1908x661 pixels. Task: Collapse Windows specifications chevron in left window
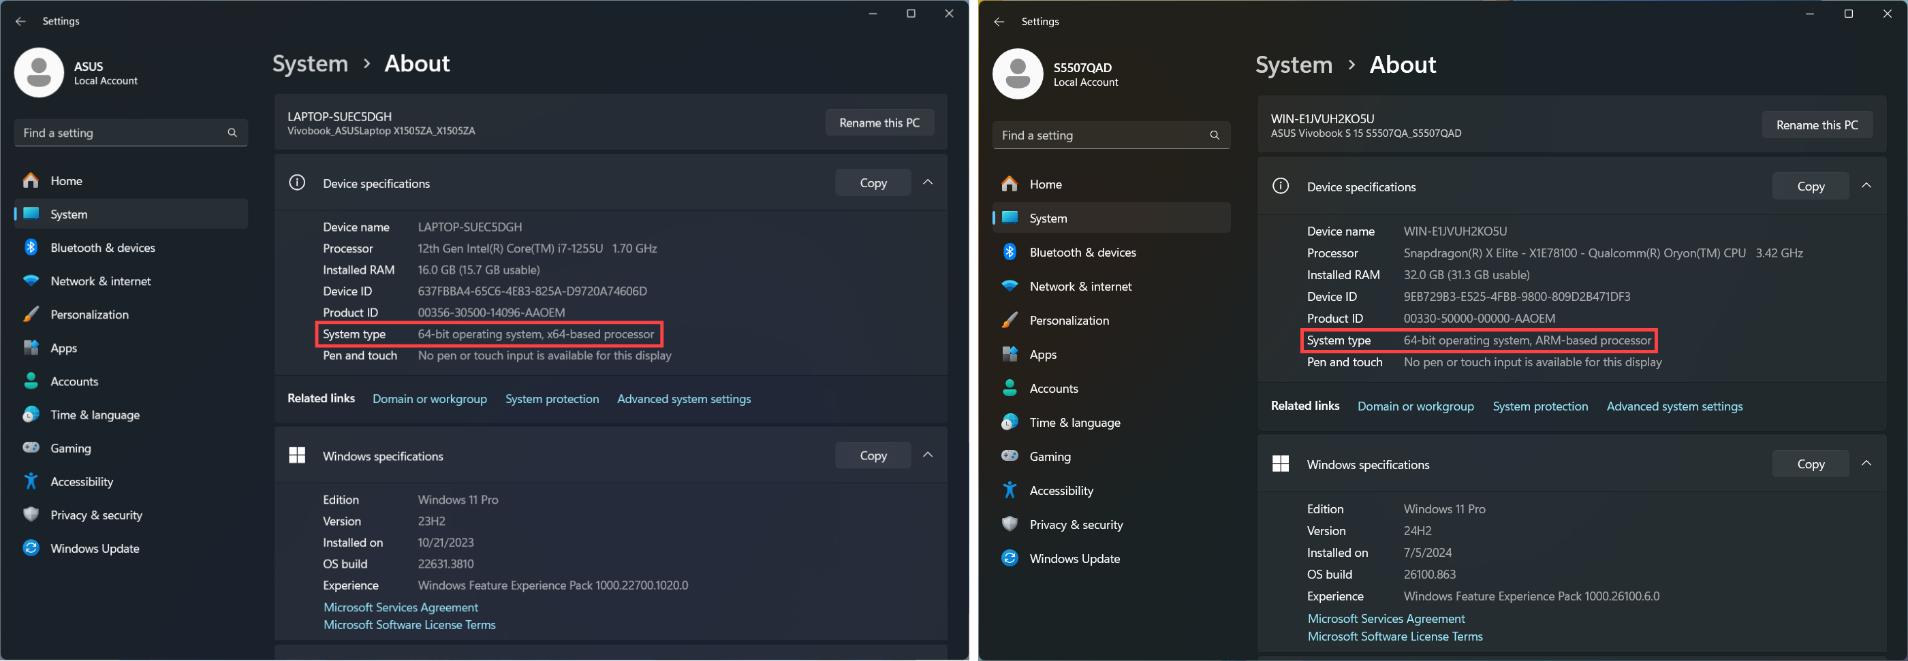(928, 455)
